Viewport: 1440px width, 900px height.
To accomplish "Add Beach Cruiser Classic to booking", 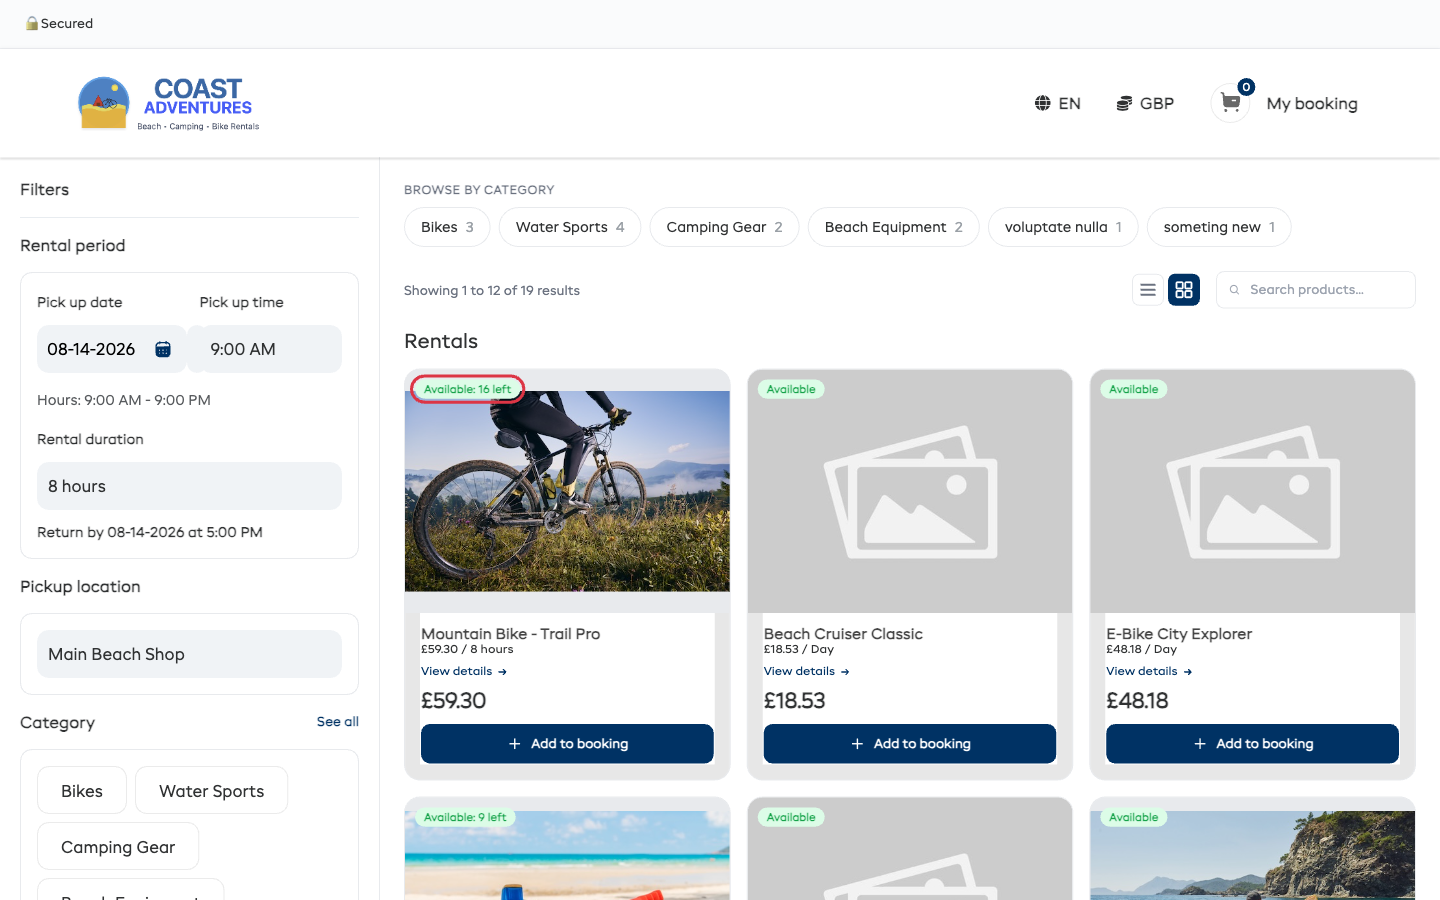I will coord(910,744).
